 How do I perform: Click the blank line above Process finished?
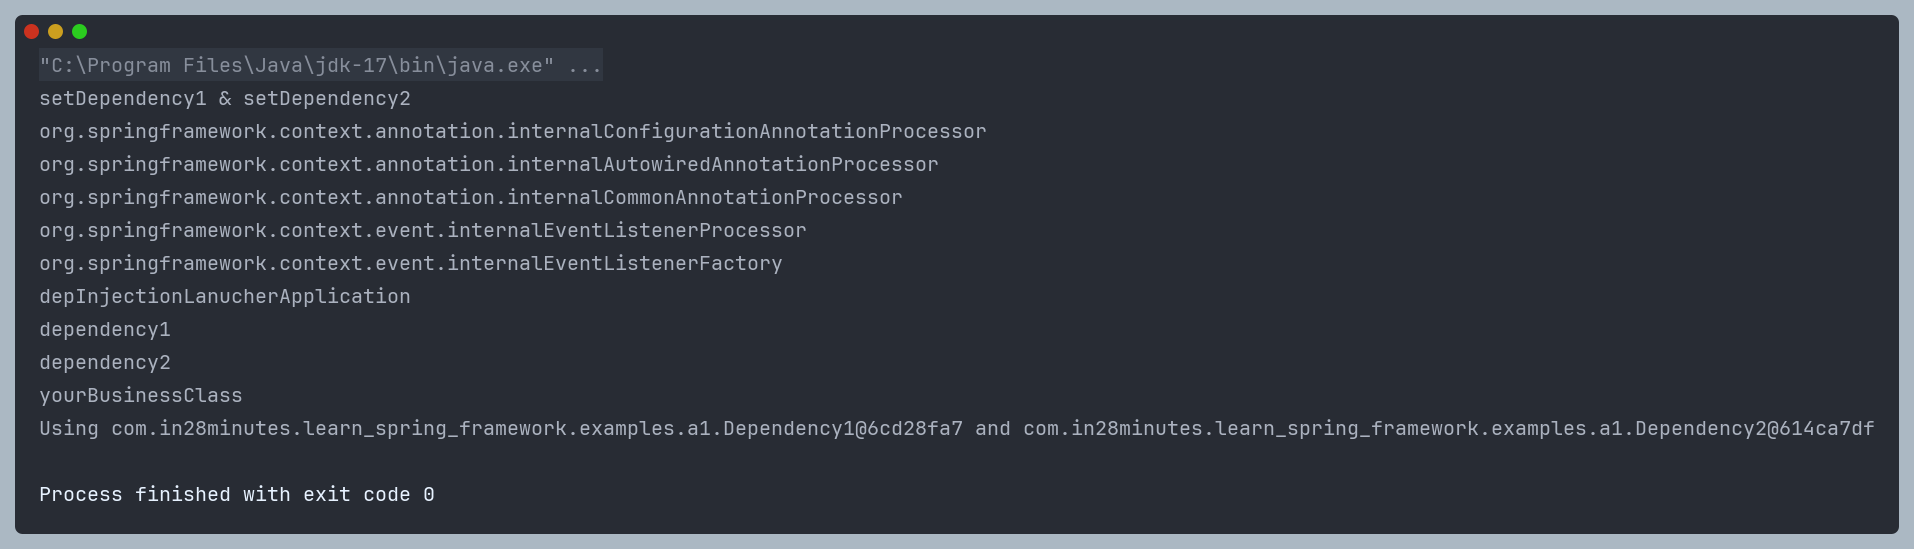point(957,462)
